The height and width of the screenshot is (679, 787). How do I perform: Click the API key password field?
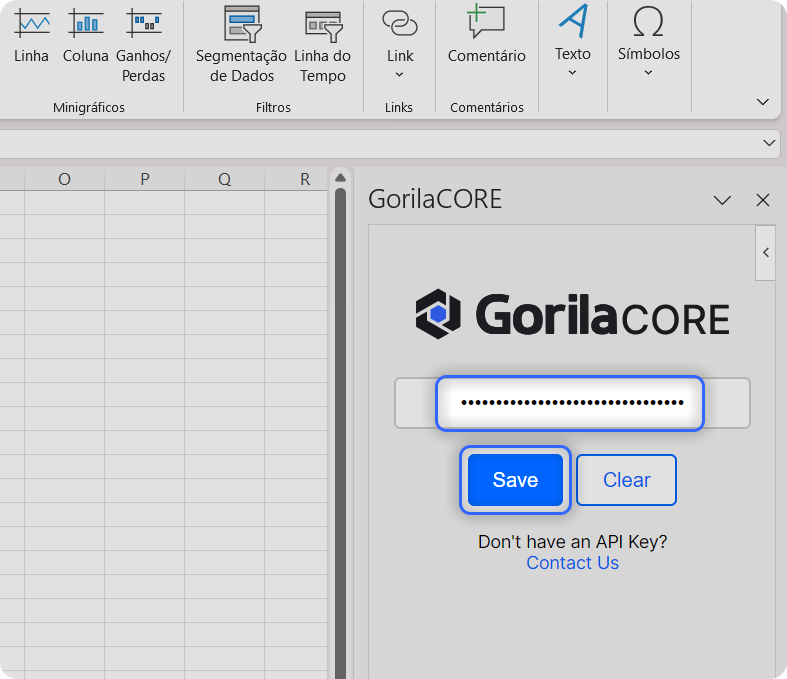coord(570,403)
